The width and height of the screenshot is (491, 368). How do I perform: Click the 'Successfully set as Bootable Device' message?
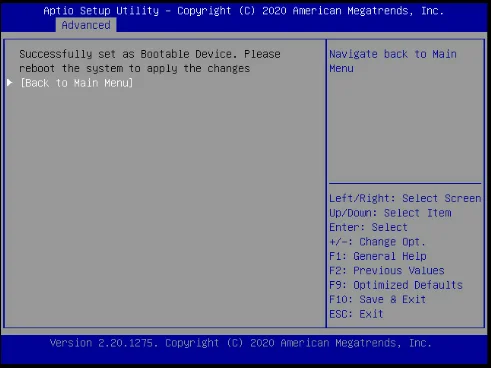(x=150, y=61)
